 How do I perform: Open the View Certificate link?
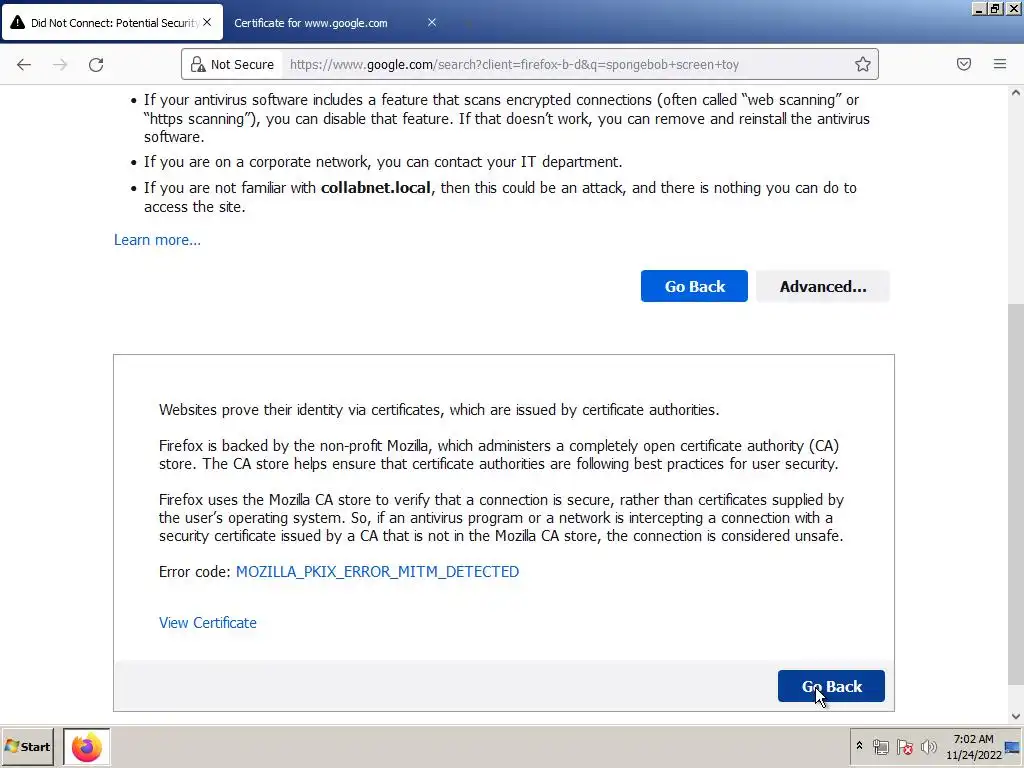point(208,622)
